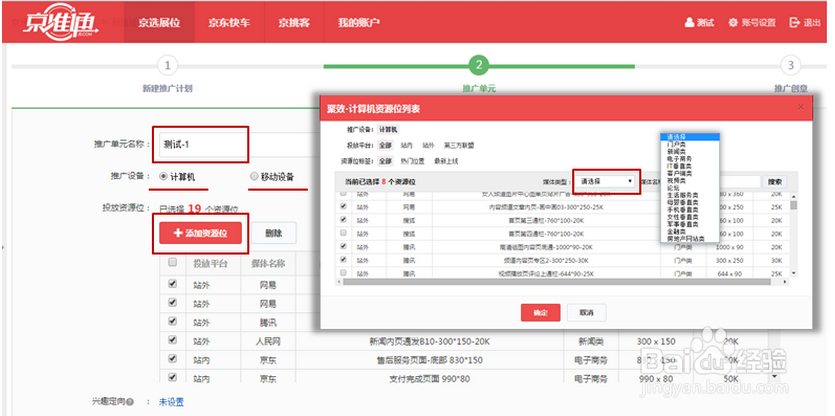
Task: Click the dialog horizontal scroll-right arrow
Action: pyautogui.click(x=786, y=281)
